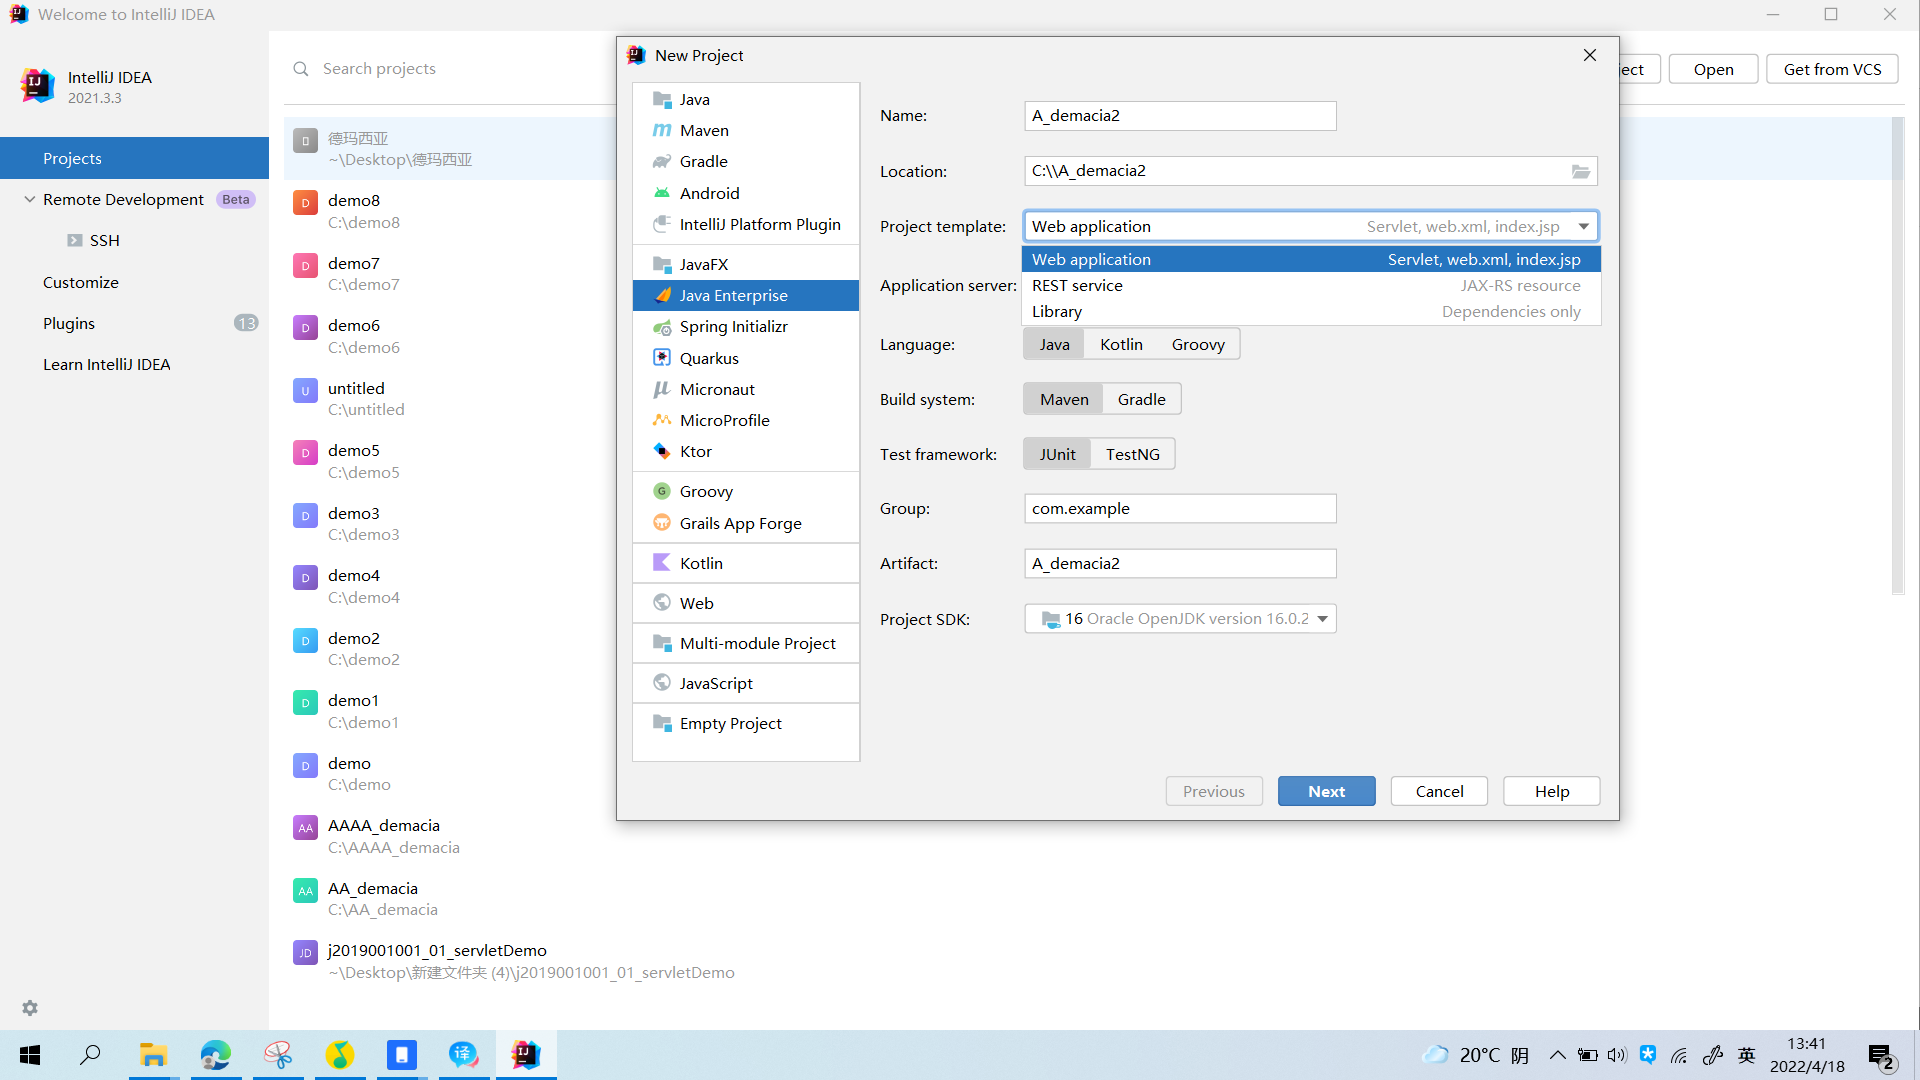
Task: Show hidden system tray icons
Action: click(1557, 1055)
